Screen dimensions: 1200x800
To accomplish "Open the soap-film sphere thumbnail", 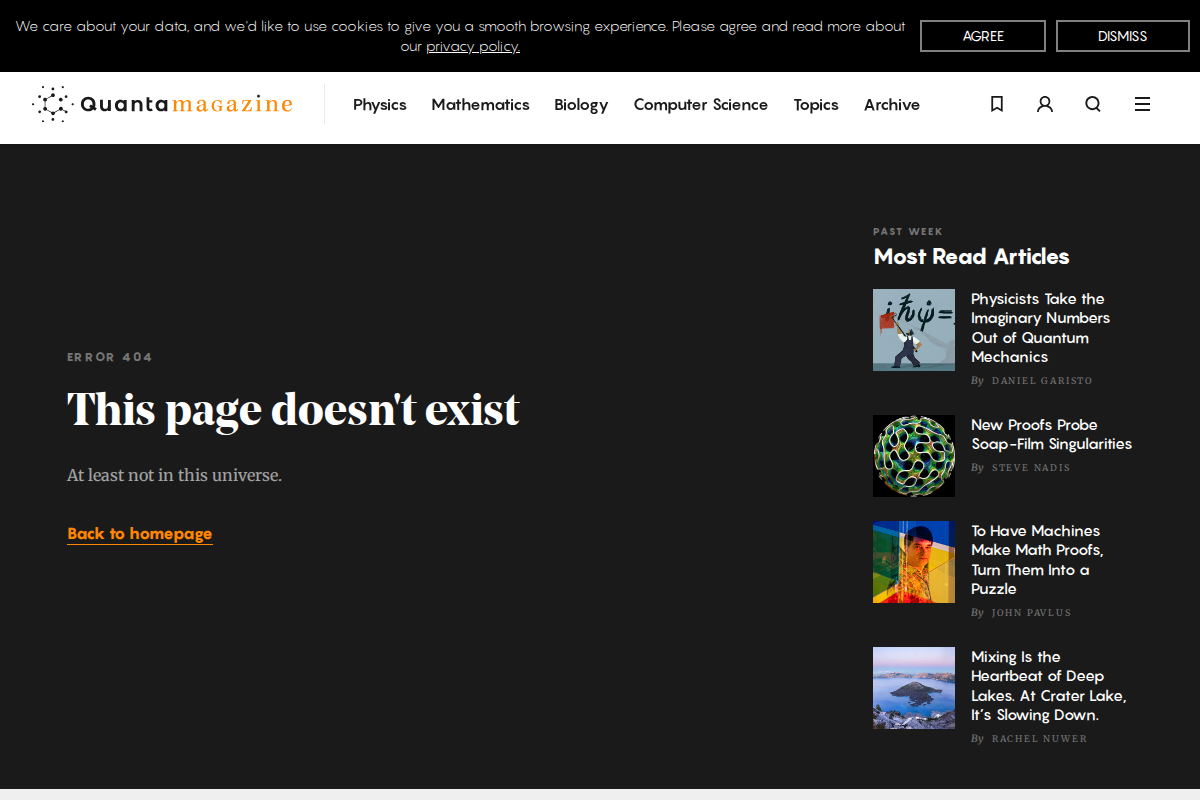I will point(913,456).
